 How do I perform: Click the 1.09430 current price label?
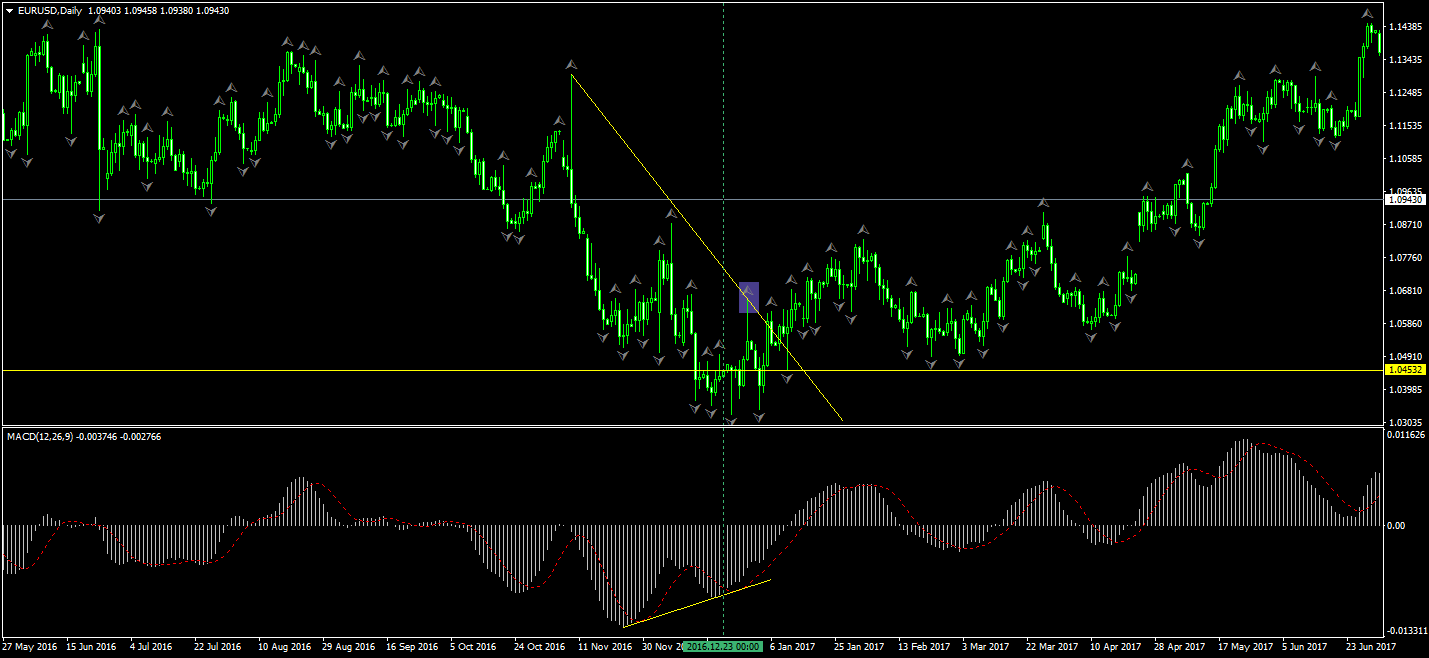coord(1404,200)
